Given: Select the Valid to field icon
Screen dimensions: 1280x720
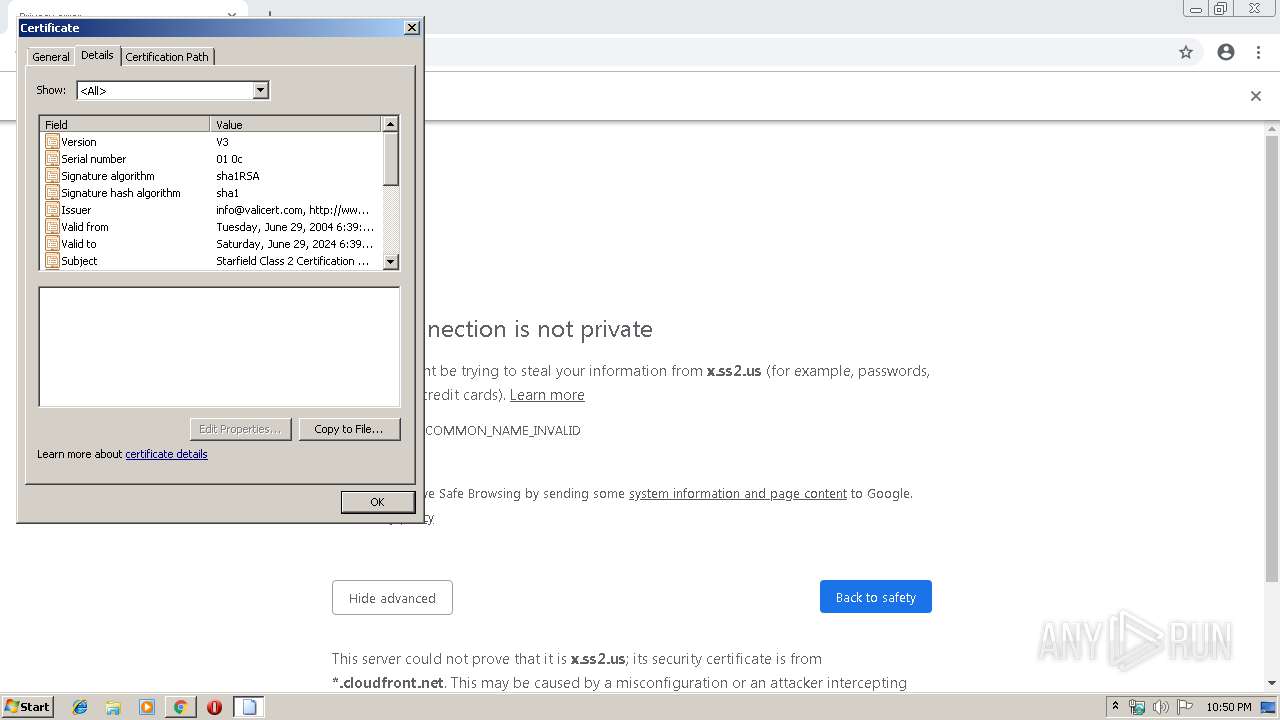Looking at the screenshot, I should click(x=52, y=244).
